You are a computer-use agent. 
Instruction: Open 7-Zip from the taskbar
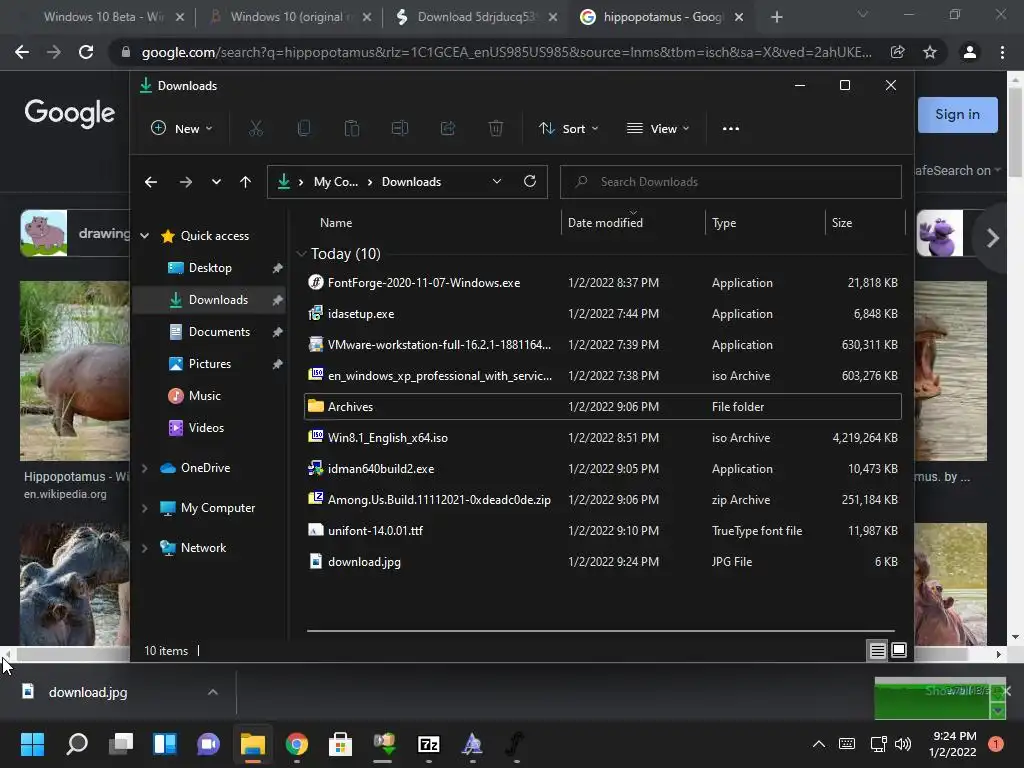(428, 744)
